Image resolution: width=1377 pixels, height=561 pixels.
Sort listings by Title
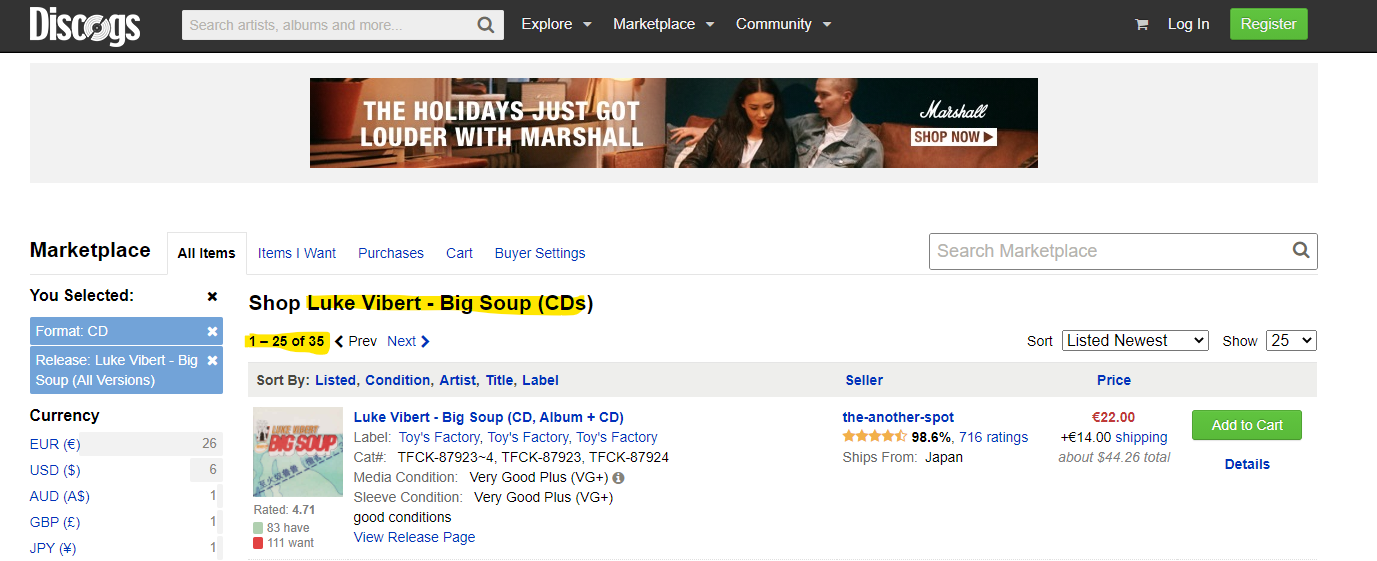coord(499,380)
